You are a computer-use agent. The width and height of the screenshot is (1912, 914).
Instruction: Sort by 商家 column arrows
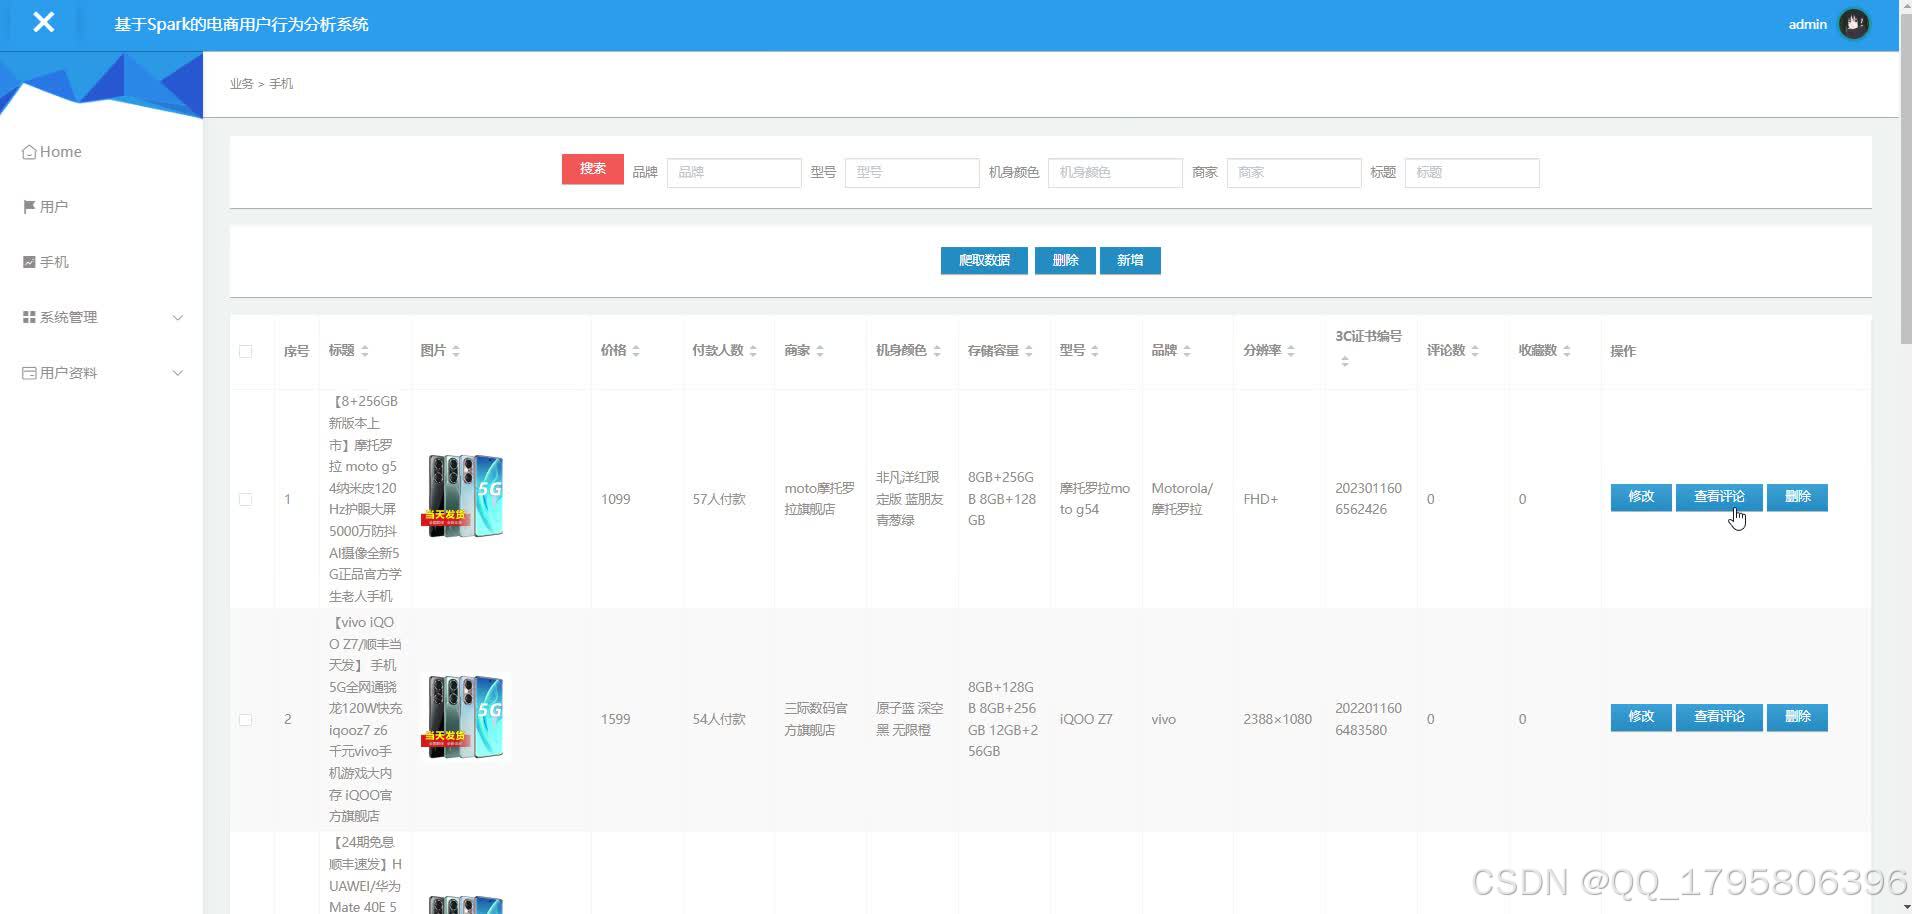[x=820, y=351]
